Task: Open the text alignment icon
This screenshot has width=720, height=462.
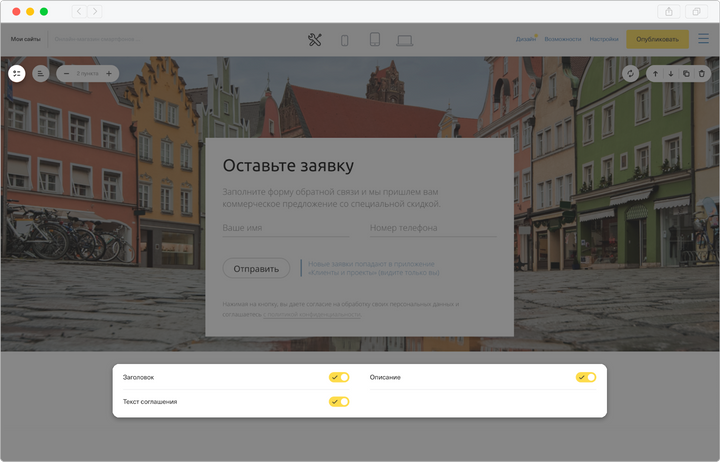Action: (40, 73)
